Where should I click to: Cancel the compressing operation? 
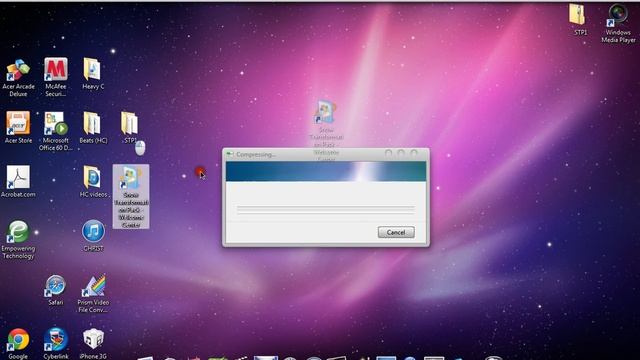tap(396, 232)
